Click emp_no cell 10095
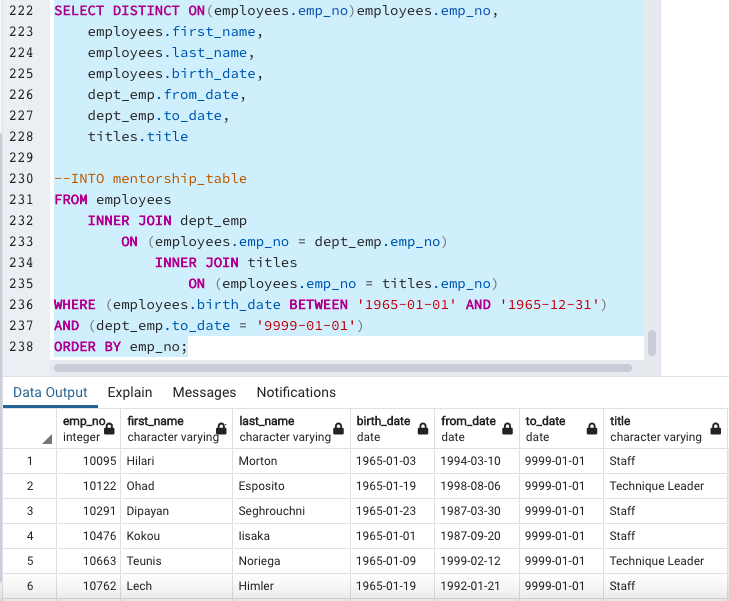The height and width of the screenshot is (601, 729). pos(88,461)
